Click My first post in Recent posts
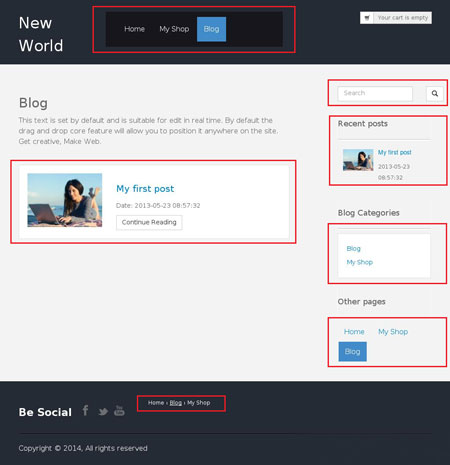Image resolution: width=450 pixels, height=465 pixels. tap(394, 152)
